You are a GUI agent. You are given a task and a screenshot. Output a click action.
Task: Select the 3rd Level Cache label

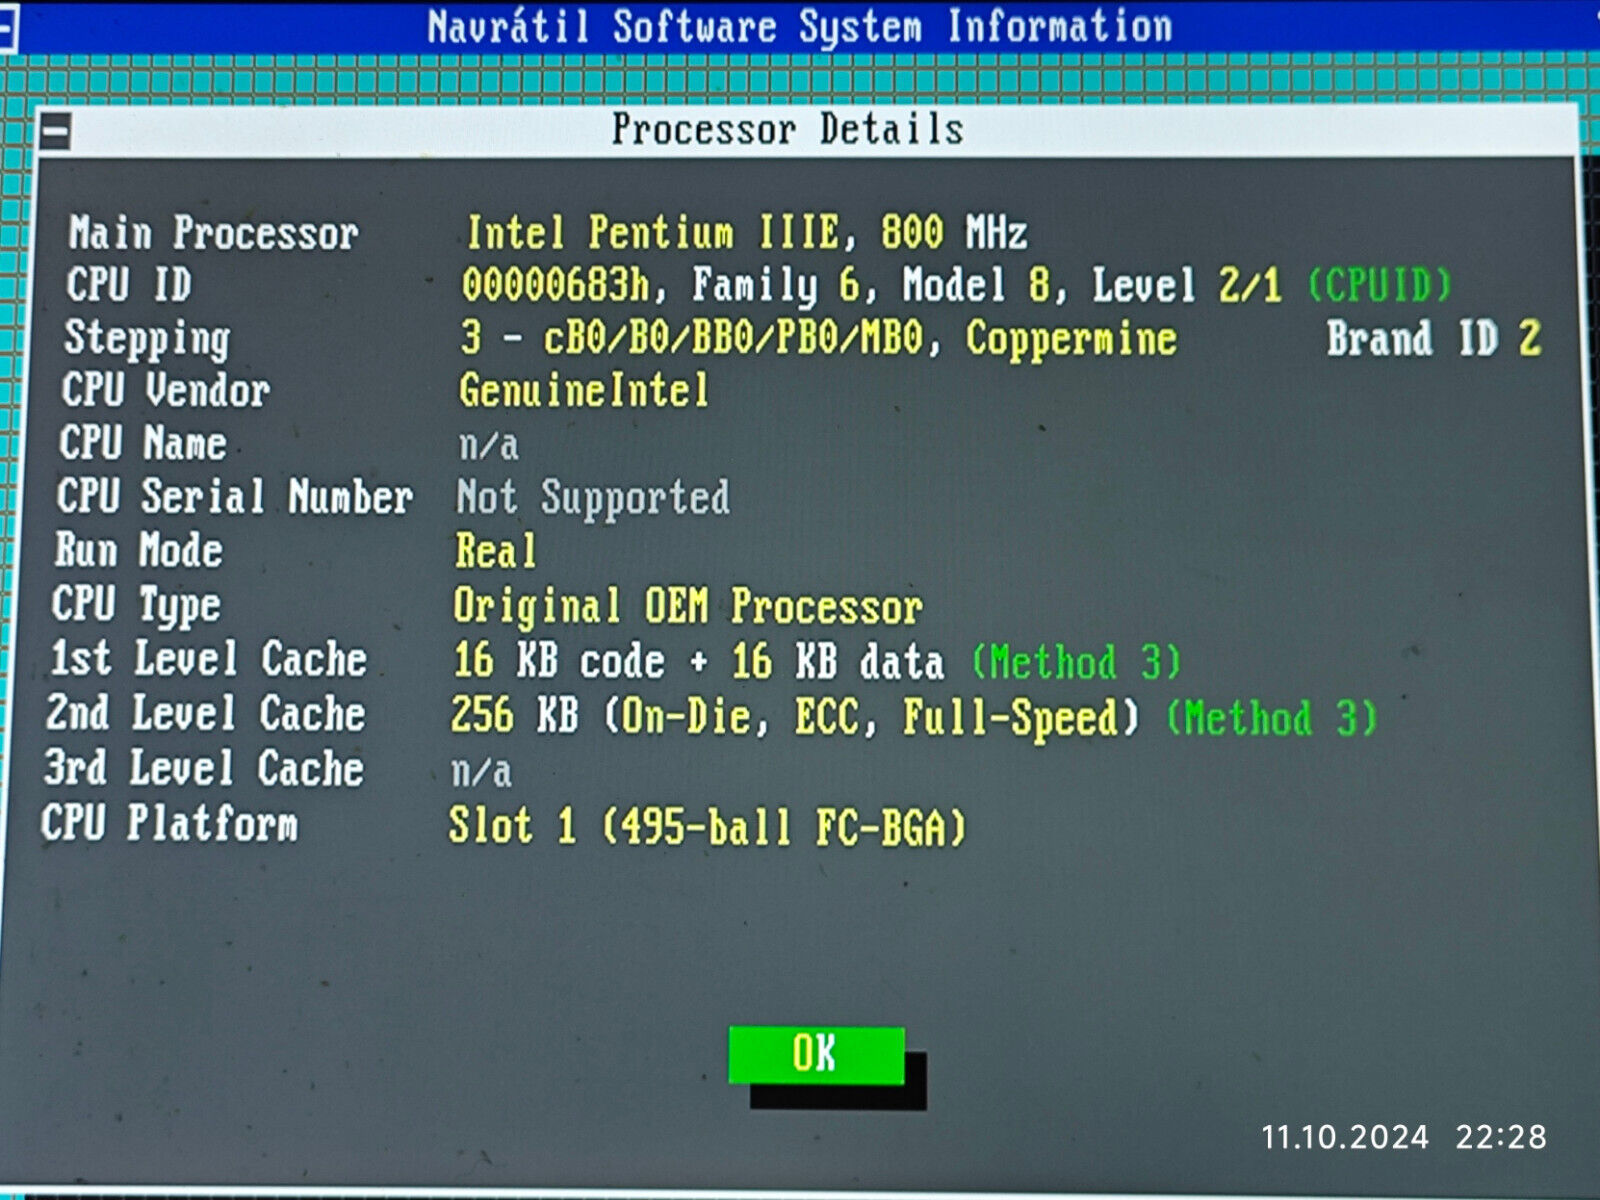203,768
